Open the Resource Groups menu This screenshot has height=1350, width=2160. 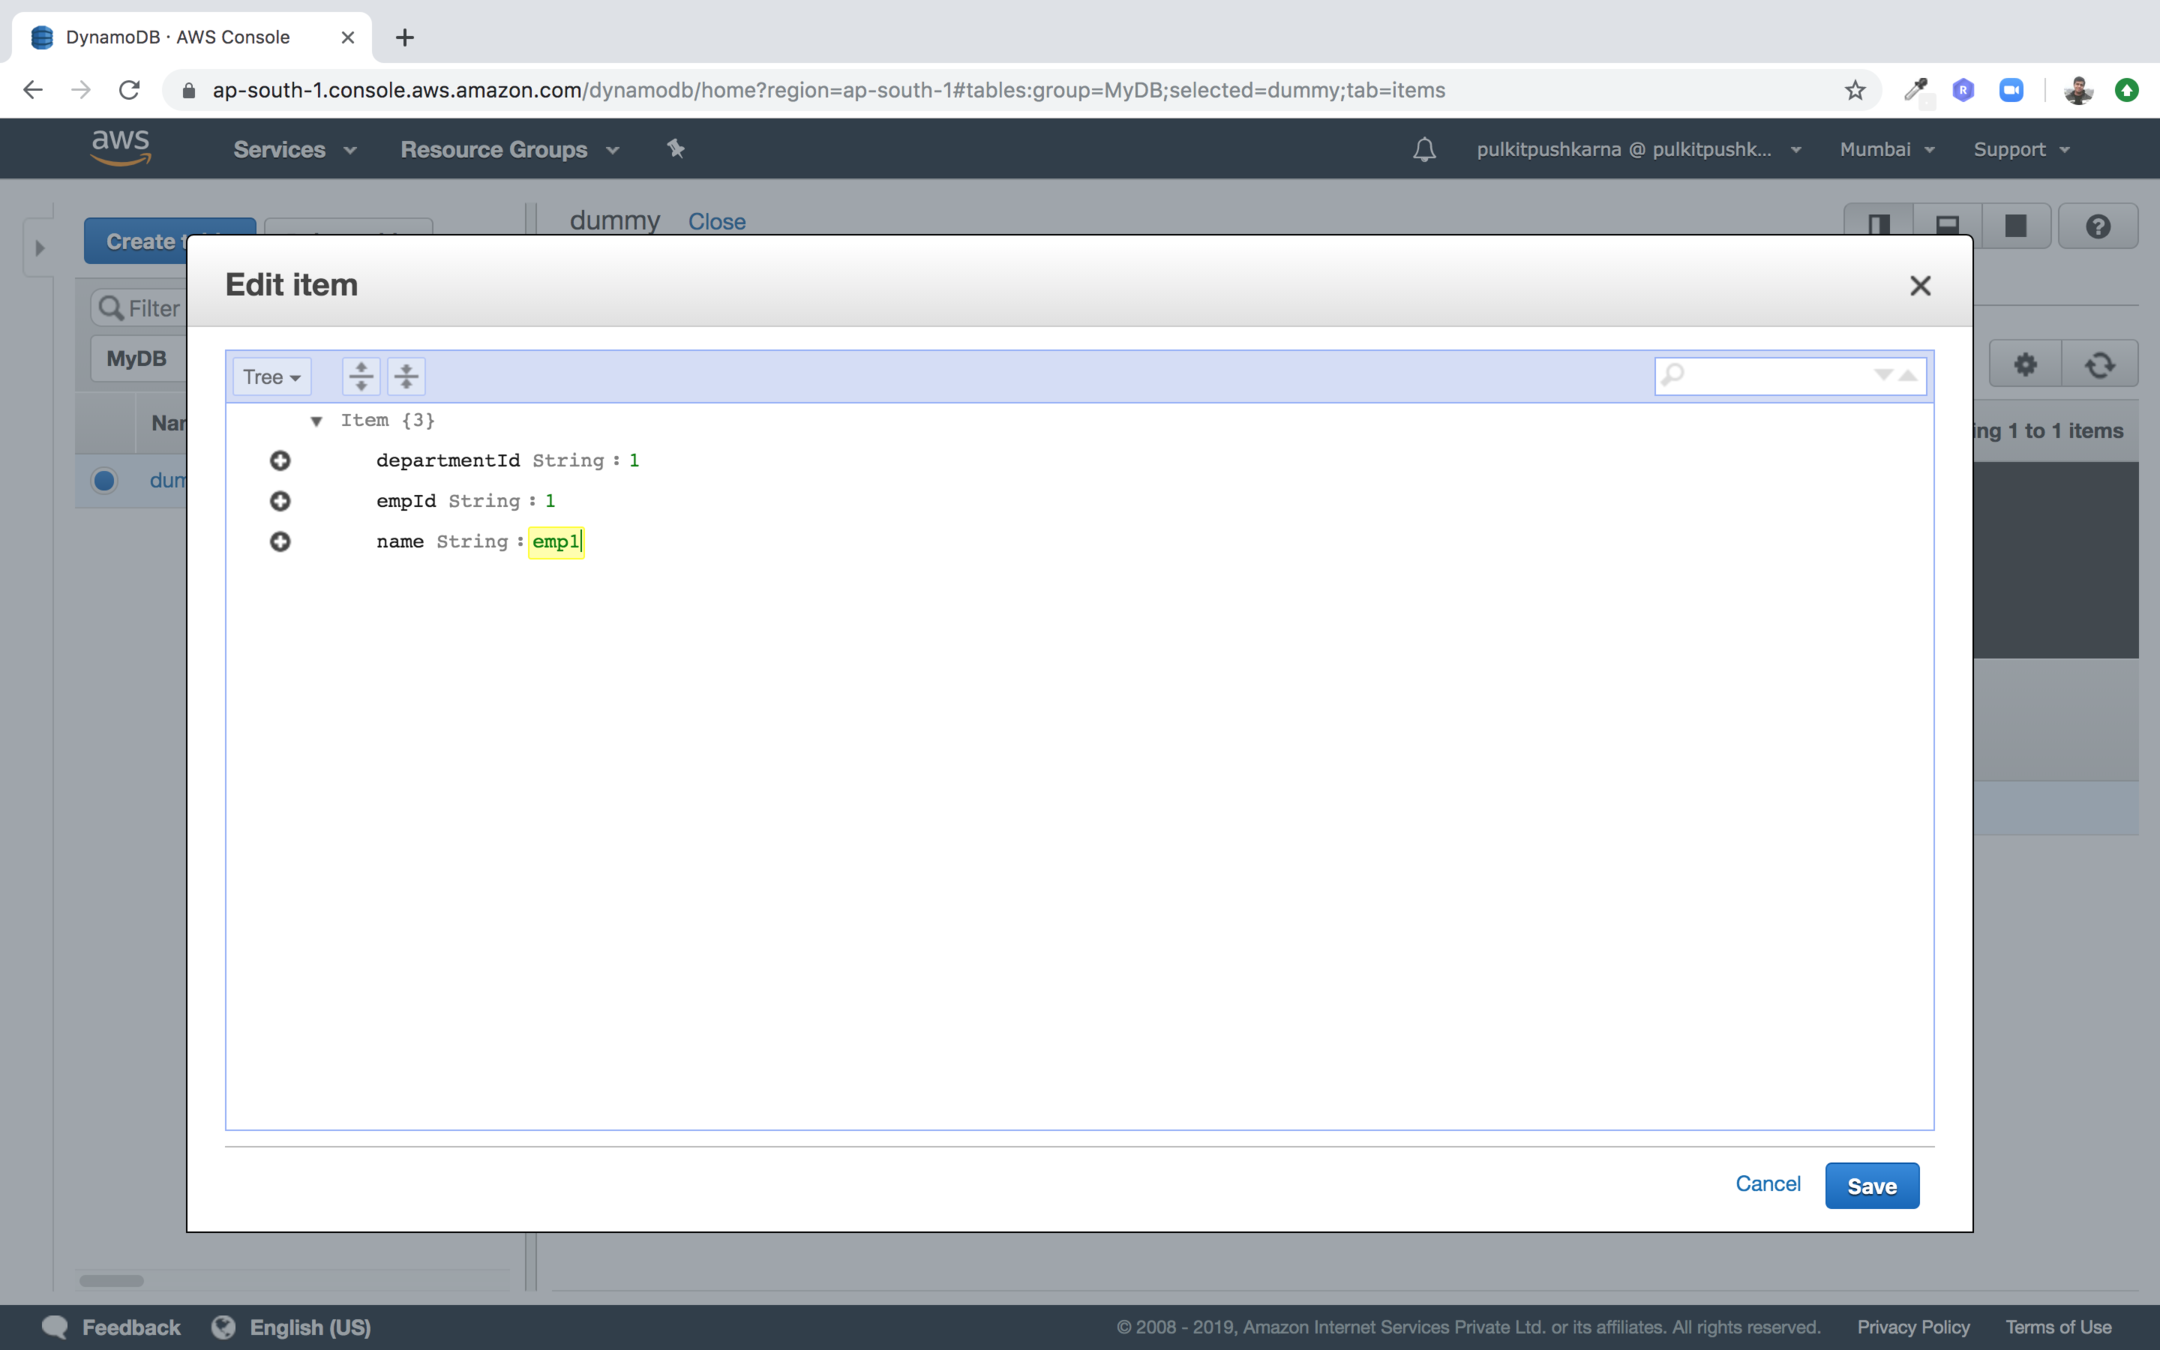pos(509,149)
